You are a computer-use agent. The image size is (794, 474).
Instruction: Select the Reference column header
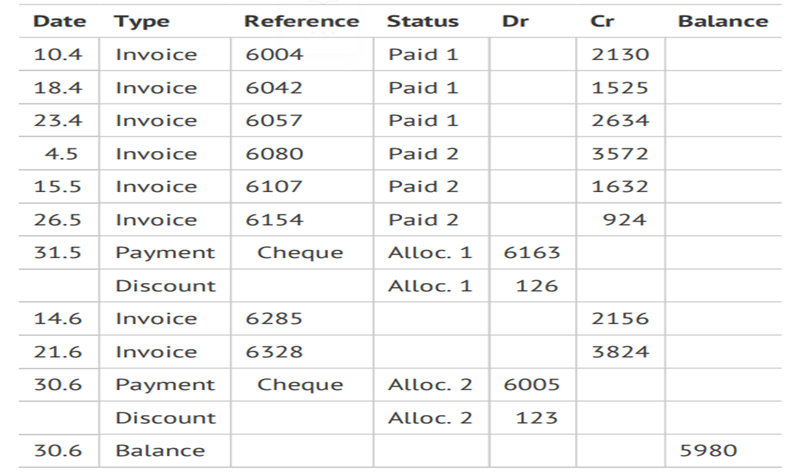pos(301,21)
